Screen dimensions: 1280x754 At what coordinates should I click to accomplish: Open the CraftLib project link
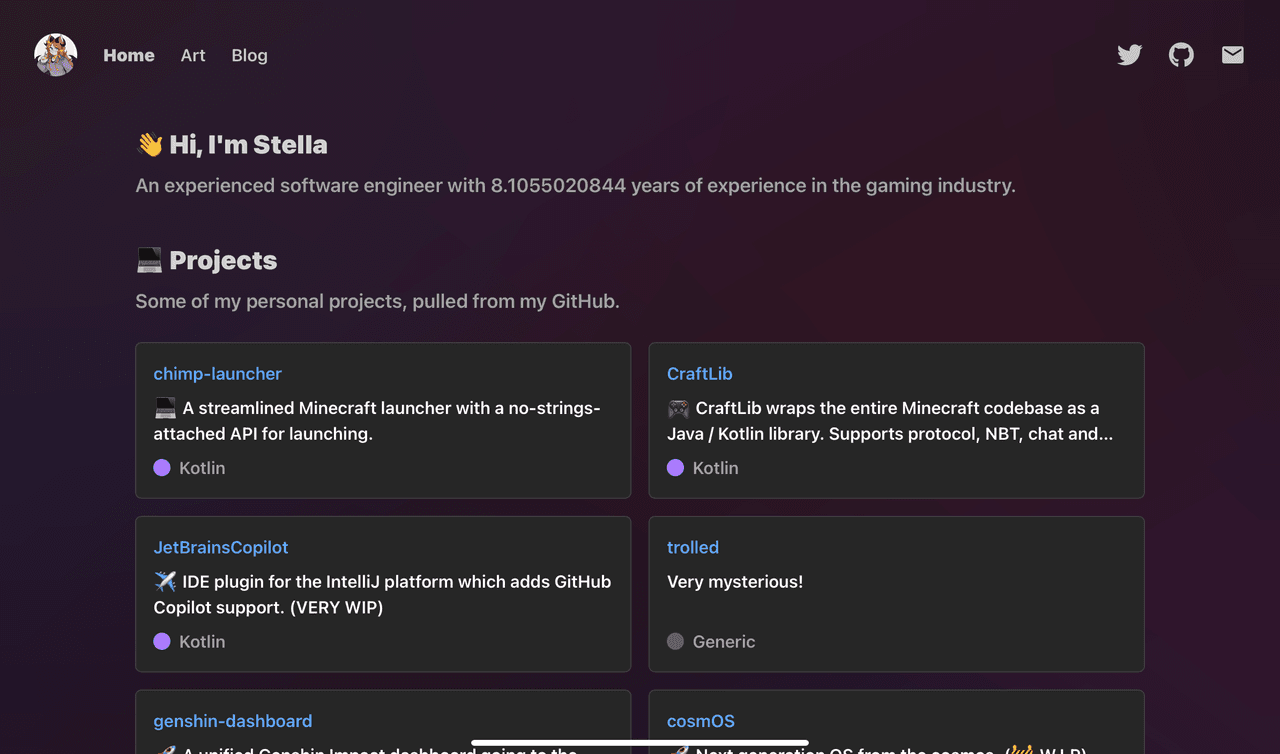click(x=700, y=374)
